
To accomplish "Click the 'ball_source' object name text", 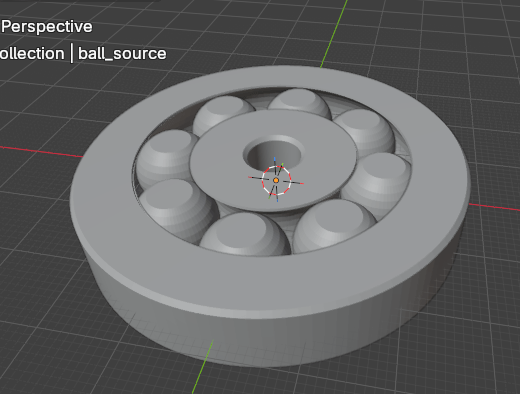I will 122,54.
